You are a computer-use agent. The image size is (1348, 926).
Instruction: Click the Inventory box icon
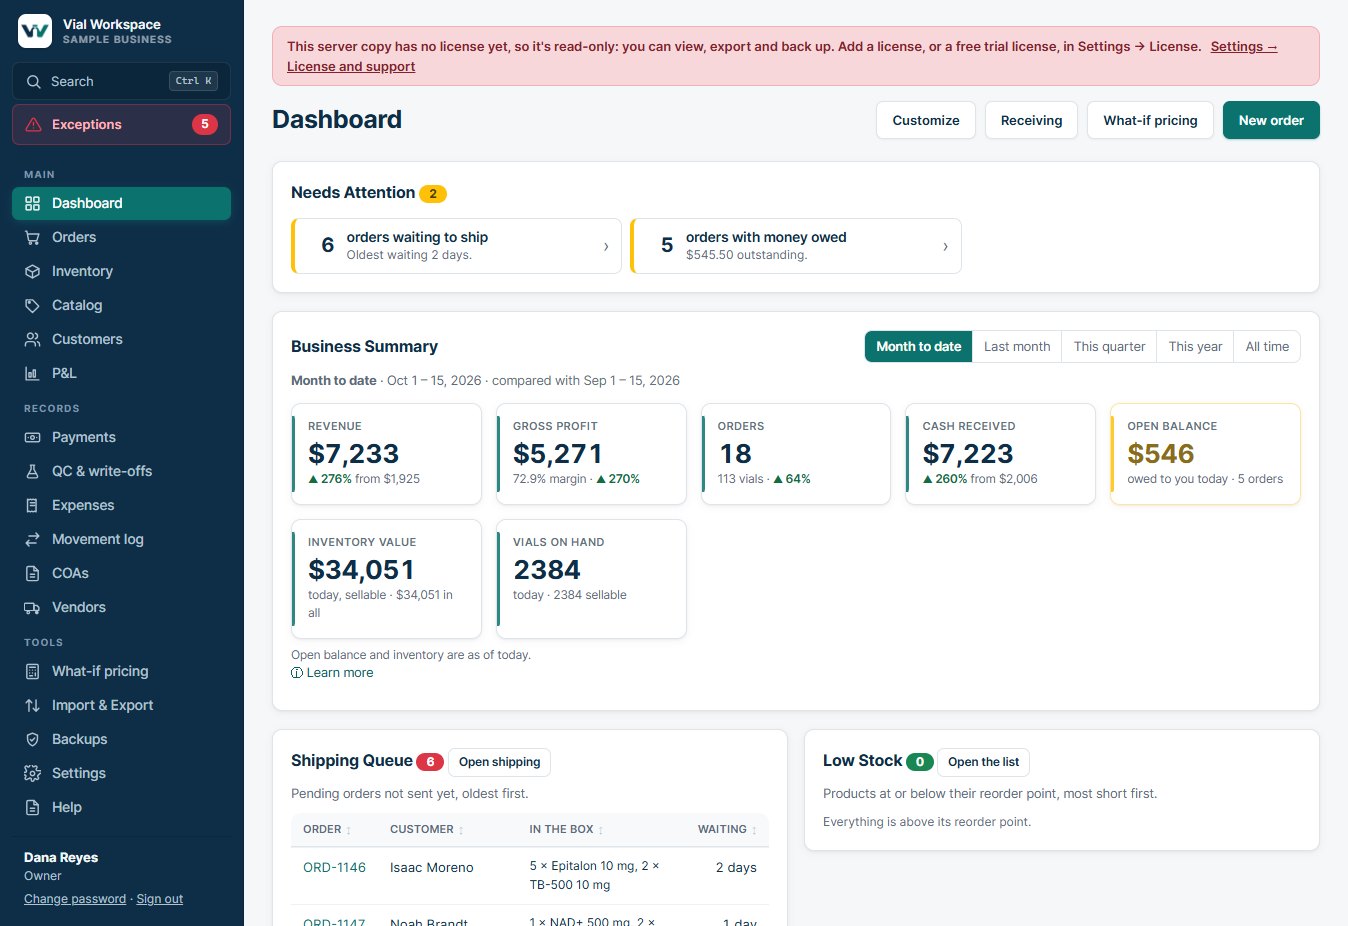pyautogui.click(x=32, y=271)
